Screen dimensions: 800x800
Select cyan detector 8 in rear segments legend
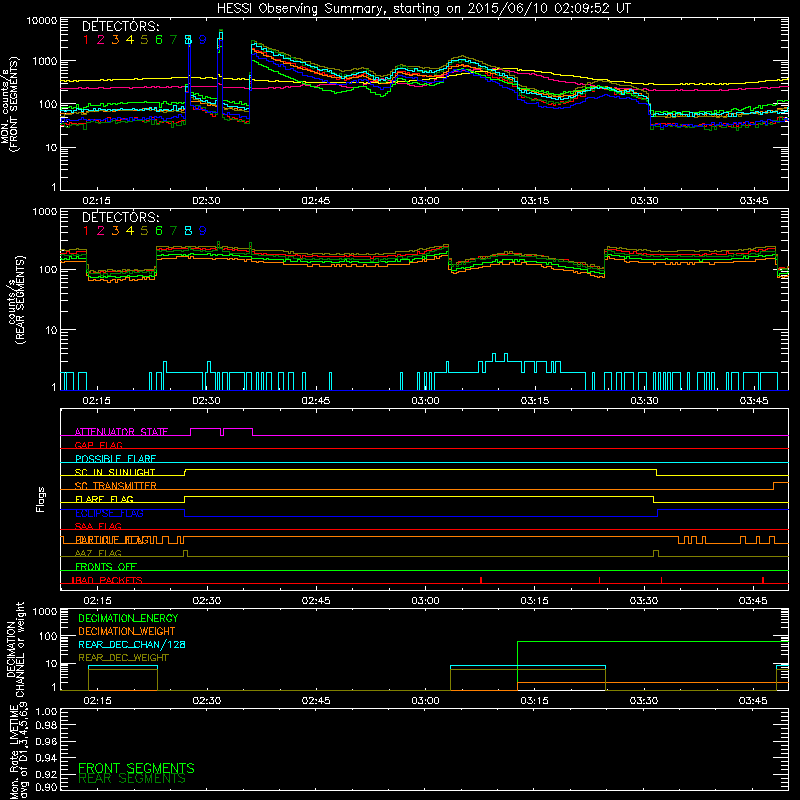tap(188, 231)
